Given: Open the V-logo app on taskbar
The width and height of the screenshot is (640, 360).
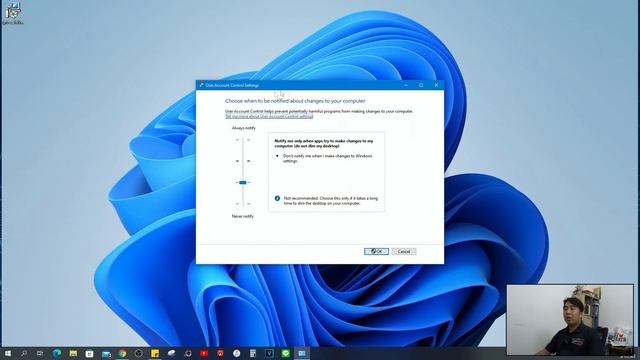Looking at the screenshot, I should [269, 353].
